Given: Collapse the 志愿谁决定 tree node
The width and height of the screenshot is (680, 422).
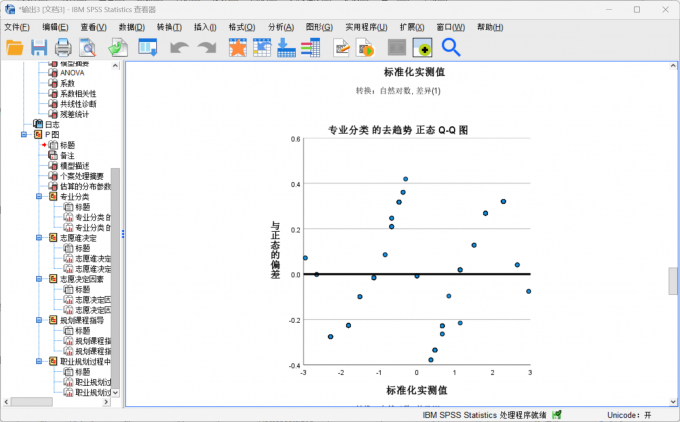Looking at the screenshot, I should pos(39,238).
